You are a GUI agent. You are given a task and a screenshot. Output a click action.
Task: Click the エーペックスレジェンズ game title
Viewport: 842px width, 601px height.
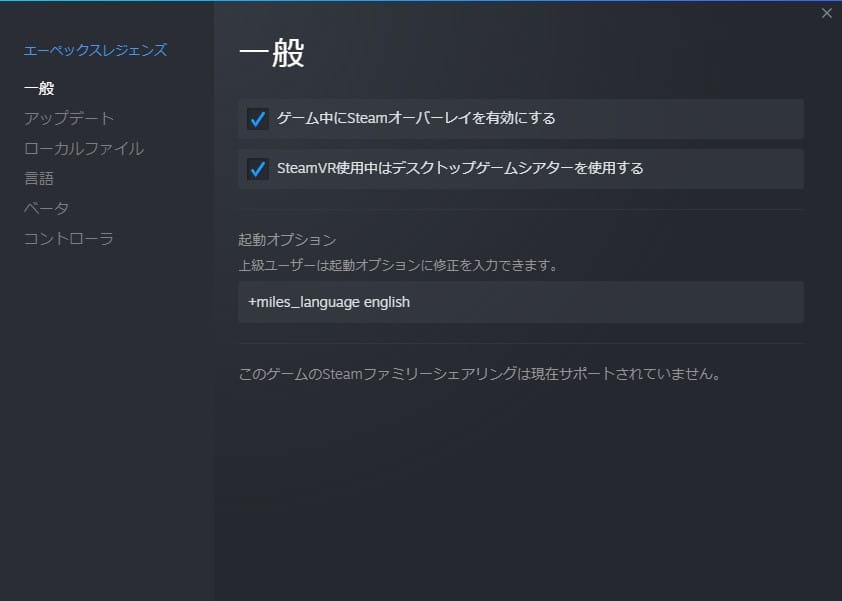(95, 50)
